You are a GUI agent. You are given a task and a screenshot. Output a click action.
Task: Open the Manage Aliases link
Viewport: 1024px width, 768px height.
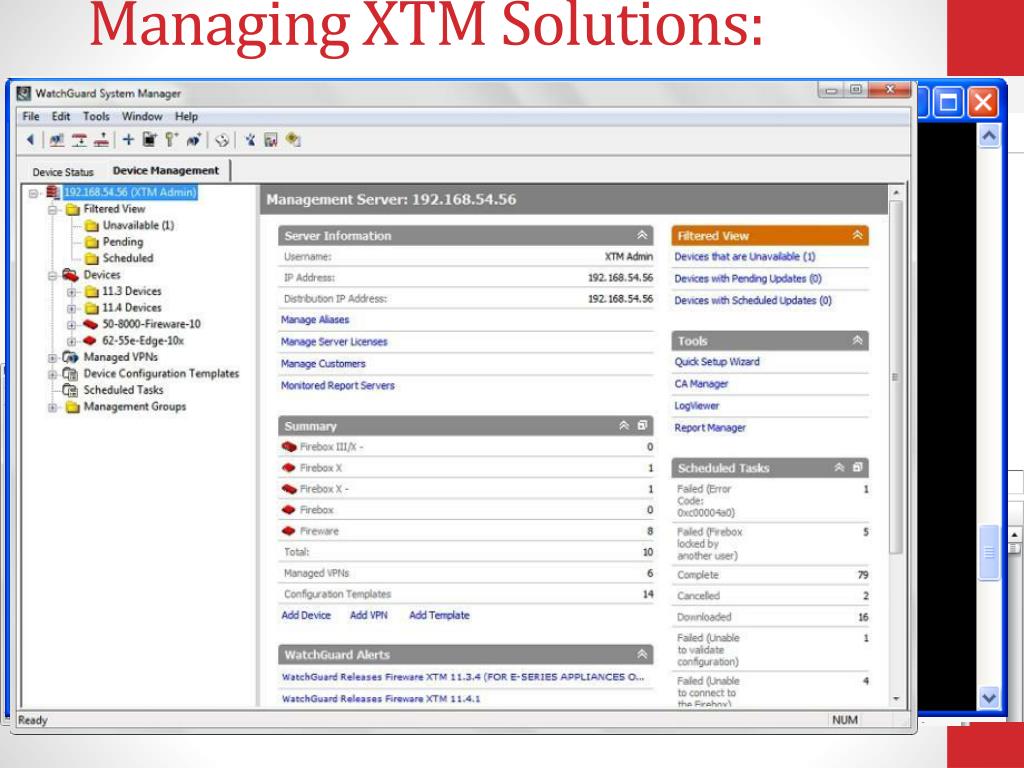[315, 319]
